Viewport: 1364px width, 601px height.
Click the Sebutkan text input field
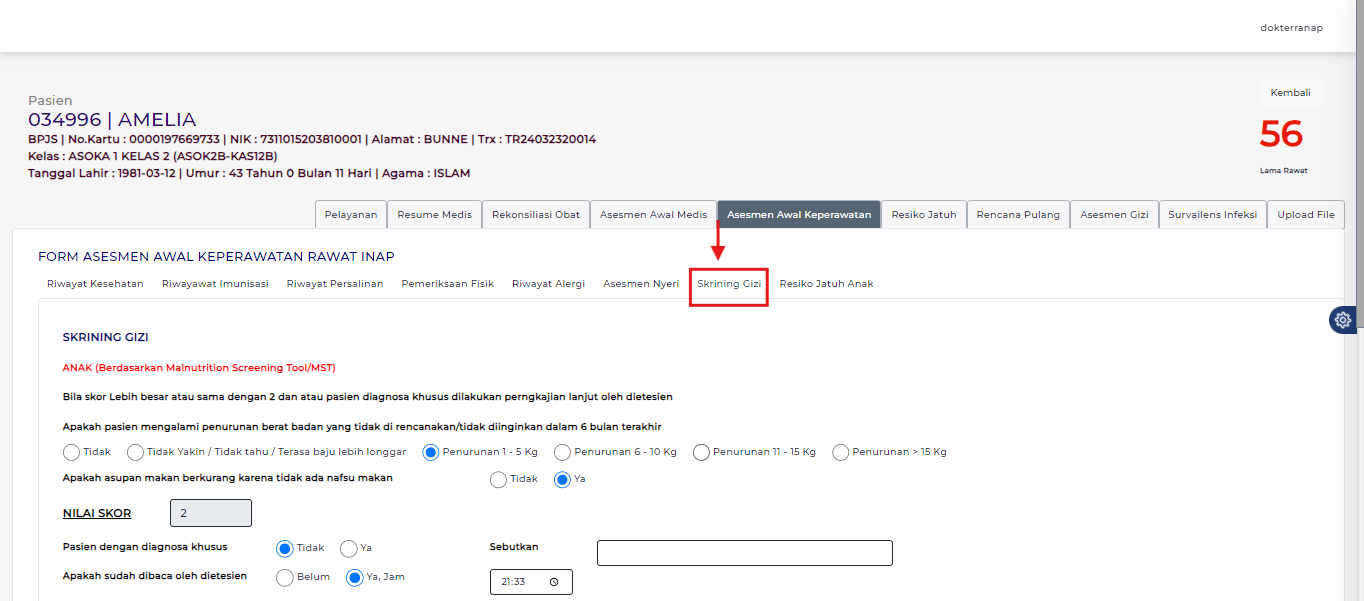click(744, 553)
